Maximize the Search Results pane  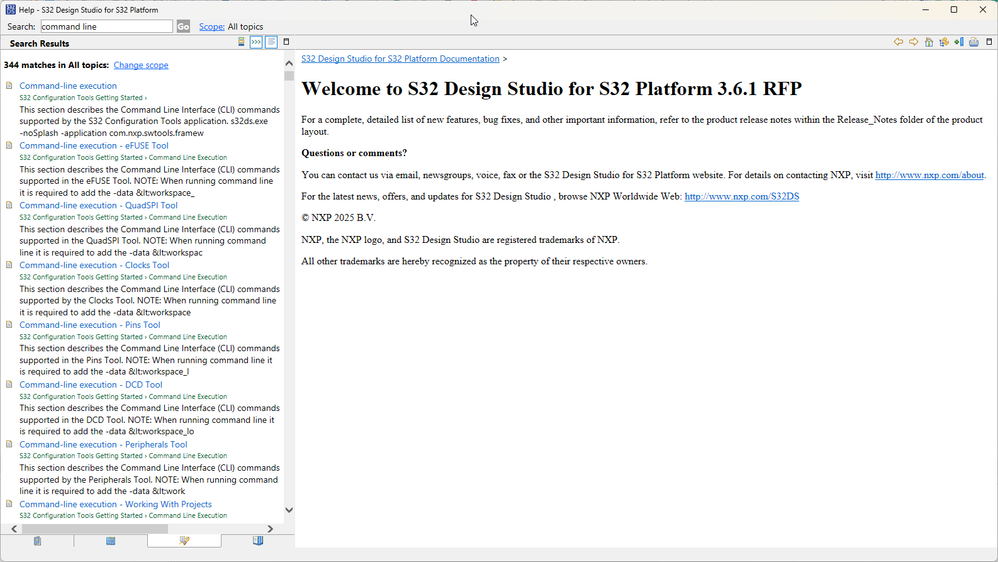pos(286,42)
